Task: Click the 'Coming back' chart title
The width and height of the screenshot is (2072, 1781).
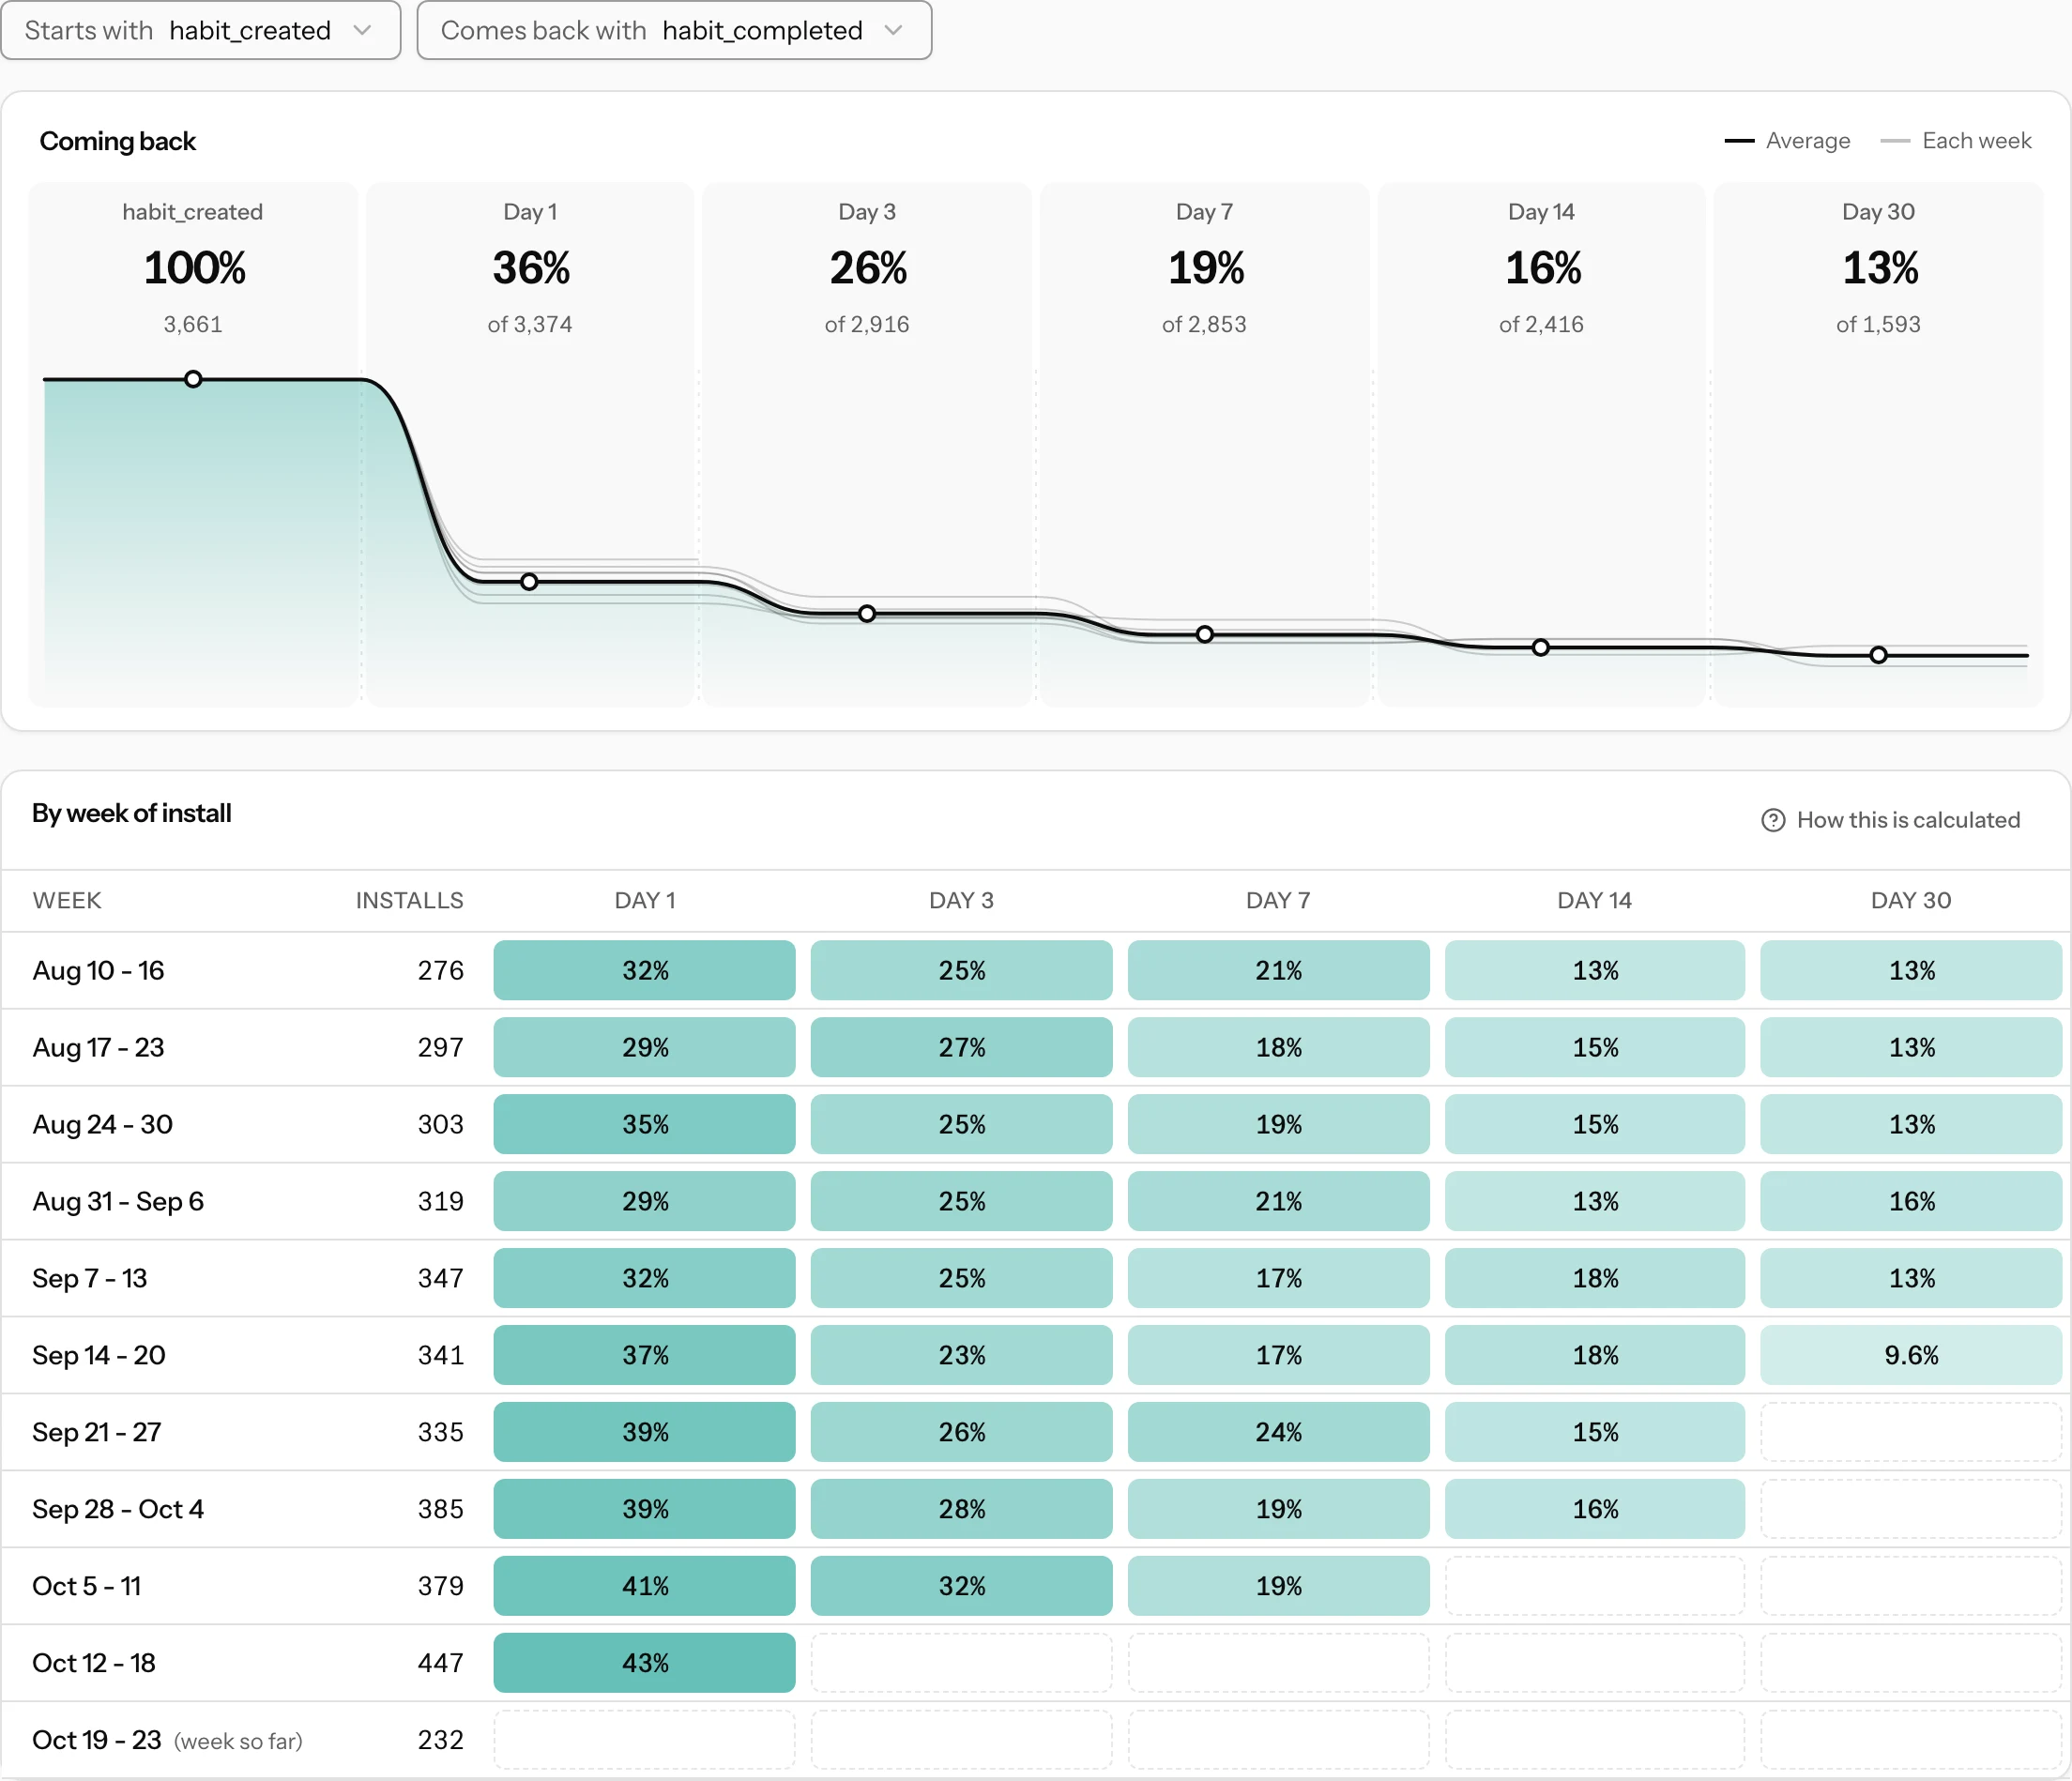Action: tap(117, 141)
